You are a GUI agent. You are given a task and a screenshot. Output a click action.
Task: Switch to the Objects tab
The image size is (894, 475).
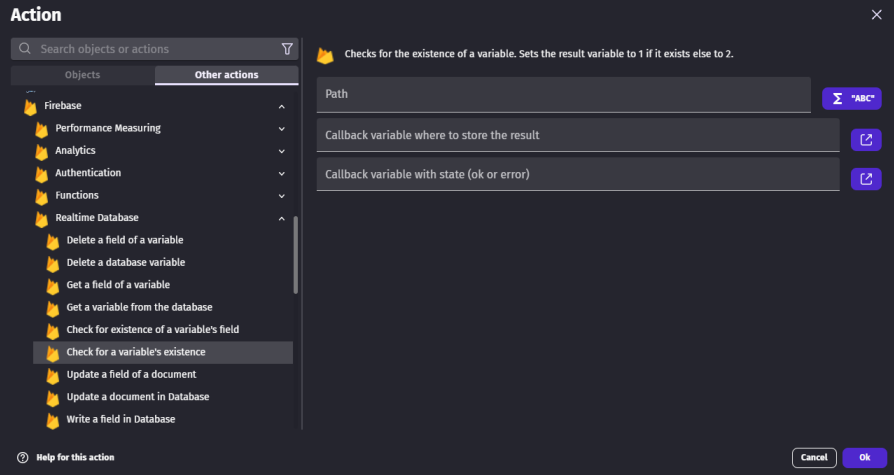pyautogui.click(x=83, y=75)
